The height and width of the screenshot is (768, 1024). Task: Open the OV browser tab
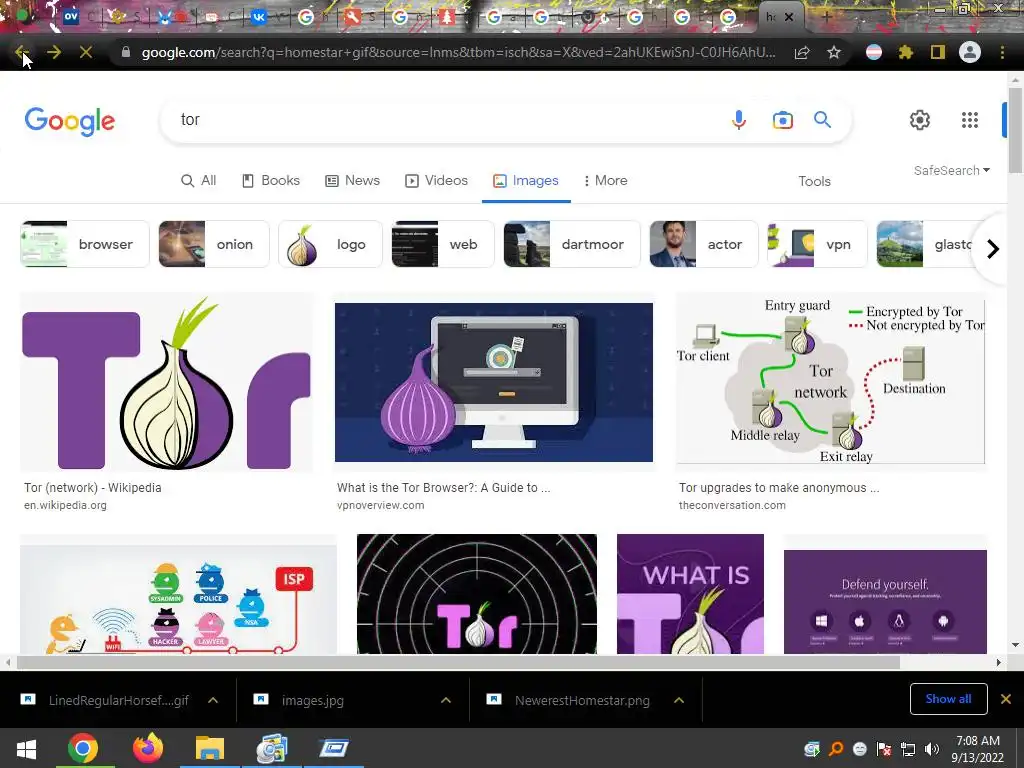71,17
